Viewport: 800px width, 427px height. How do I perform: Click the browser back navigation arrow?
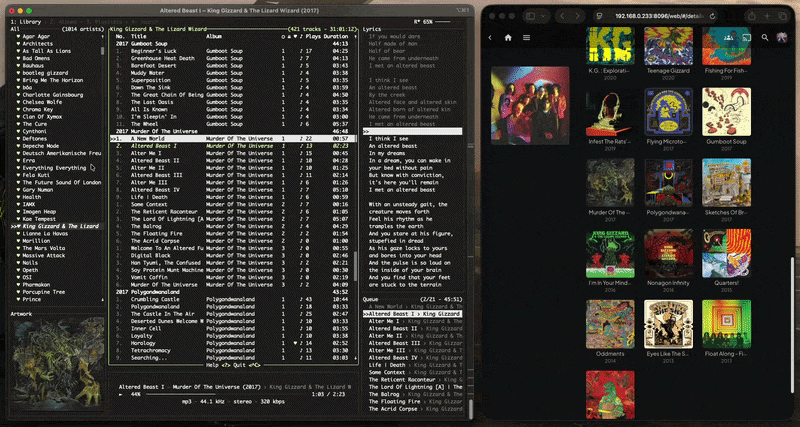tap(562, 16)
